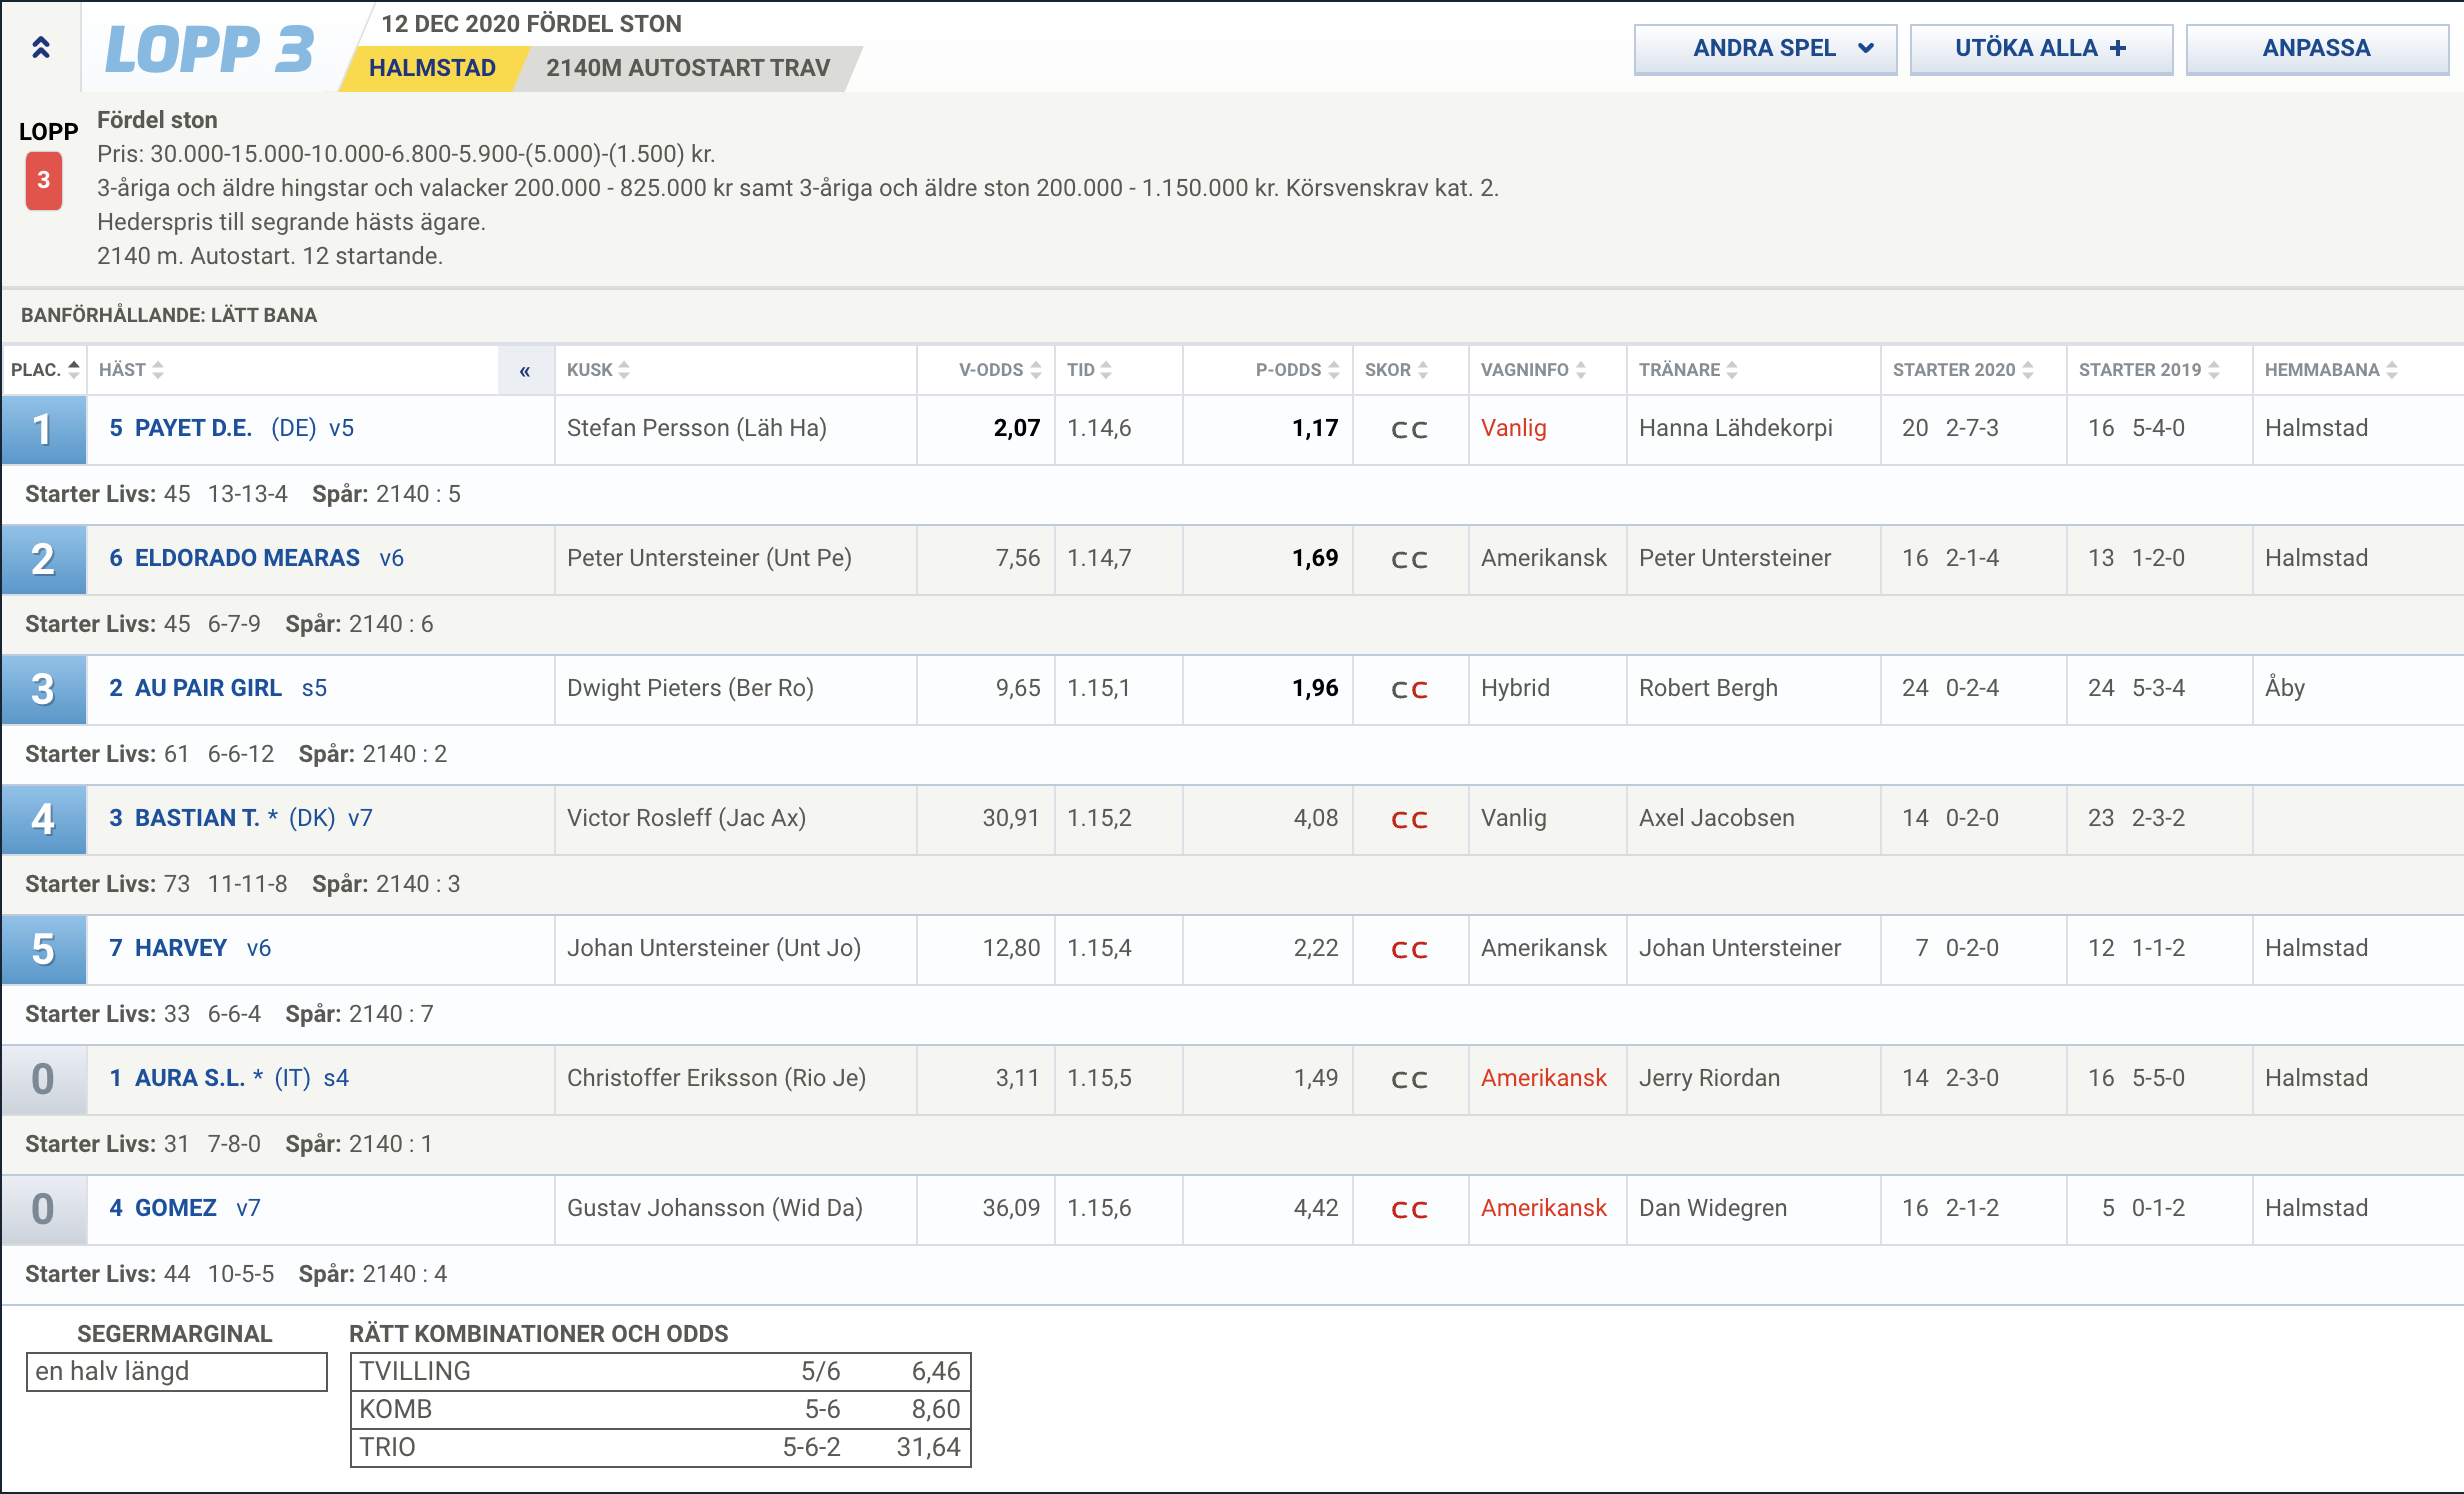
Task: Click P-odds value 4,08
Action: point(1315,818)
